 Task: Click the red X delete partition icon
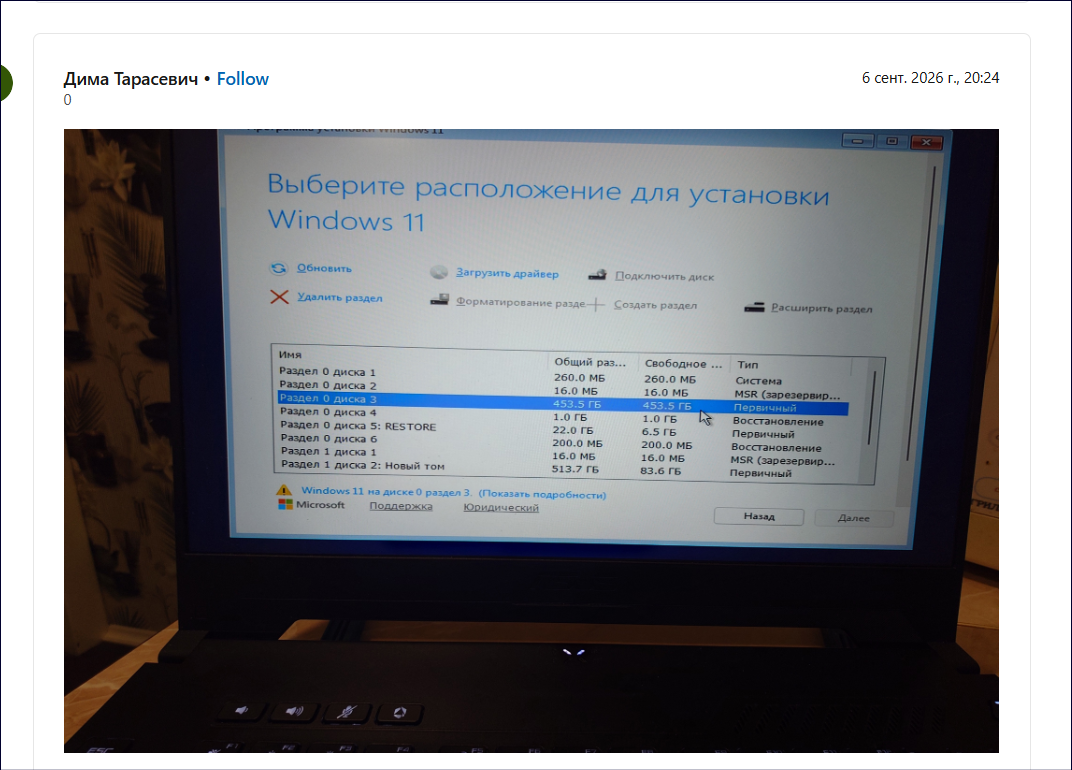[279, 297]
